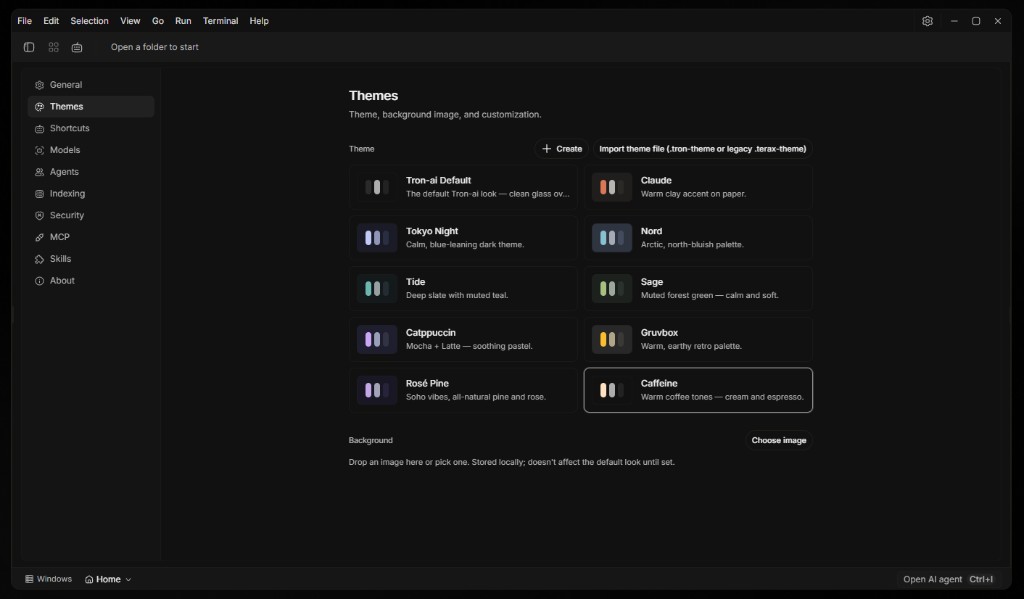This screenshot has height=599, width=1024.
Task: Switch to the Indexing section
Action: point(91,193)
